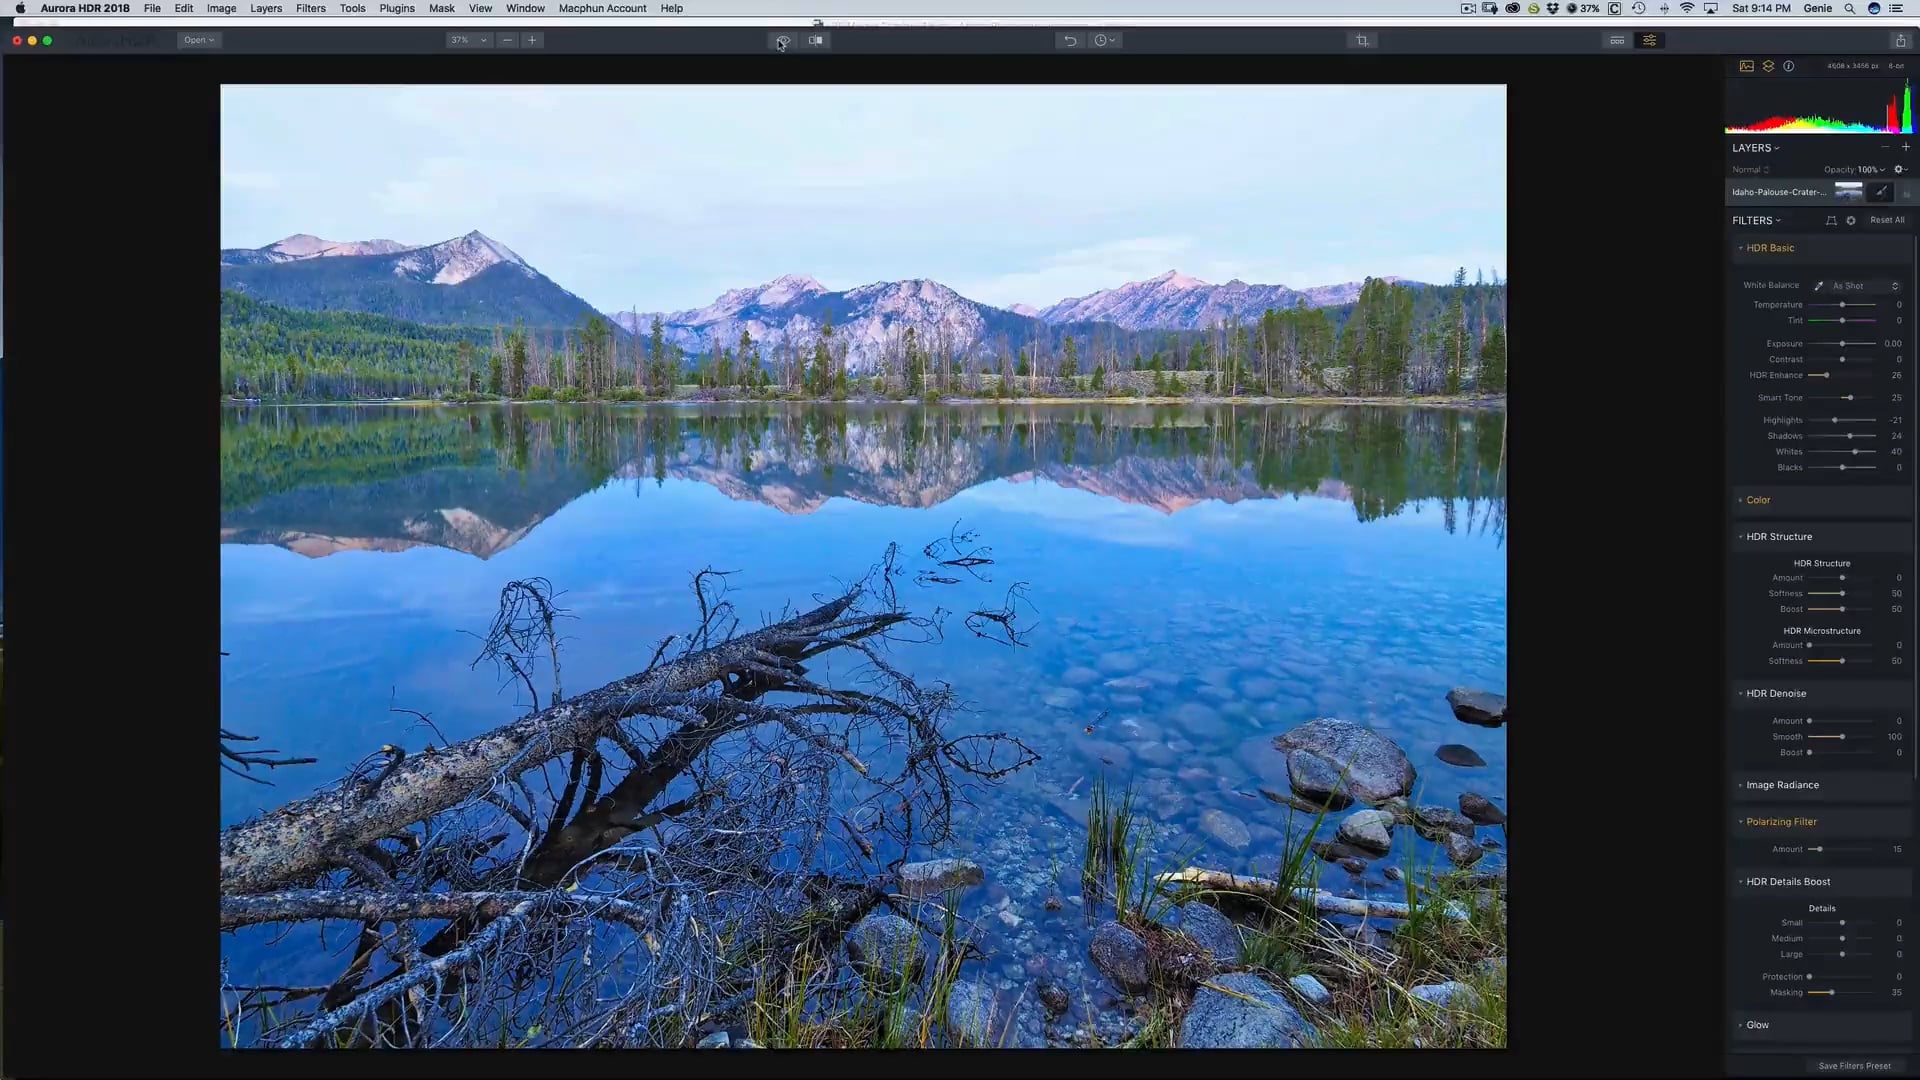
Task: Toggle the Presets panel strip icon
Action: [x=1616, y=40]
